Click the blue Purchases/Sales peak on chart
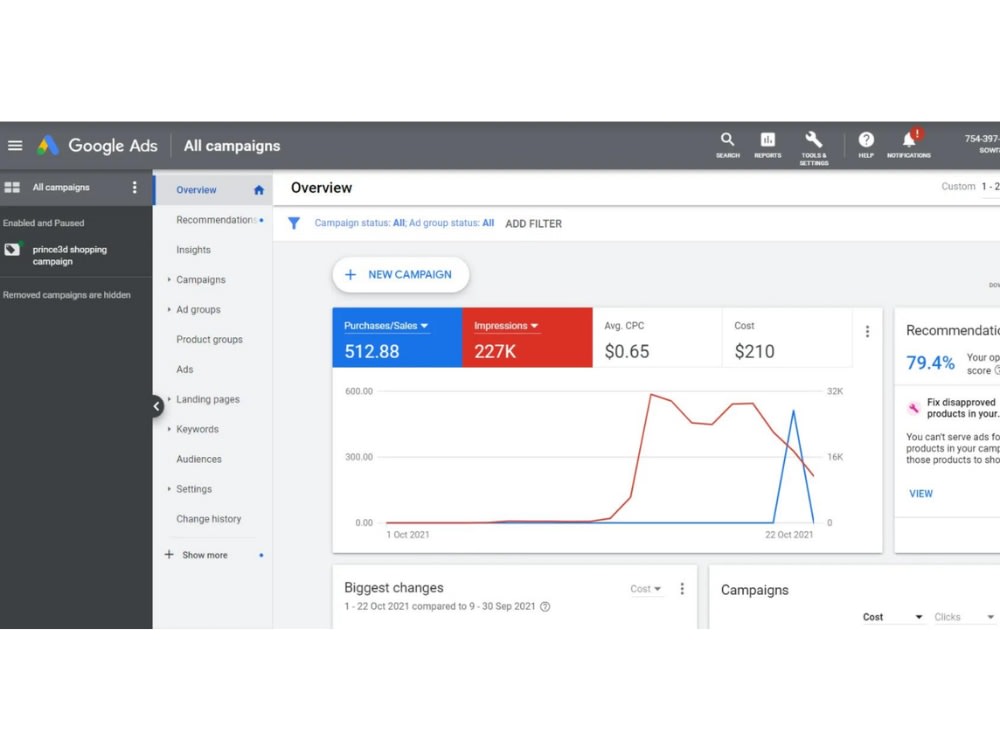 [x=793, y=412]
